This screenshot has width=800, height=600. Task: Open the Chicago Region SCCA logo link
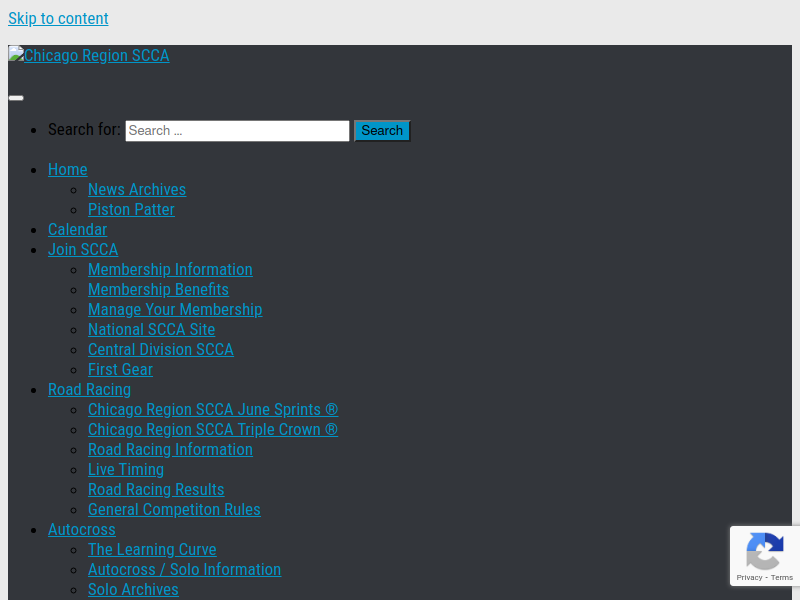point(89,55)
